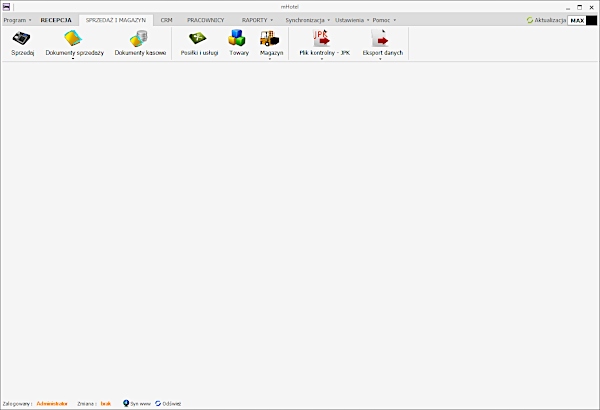Viewport: 600px width, 410px height.
Task: Open the Pomoc dropdown menu
Action: point(384,20)
